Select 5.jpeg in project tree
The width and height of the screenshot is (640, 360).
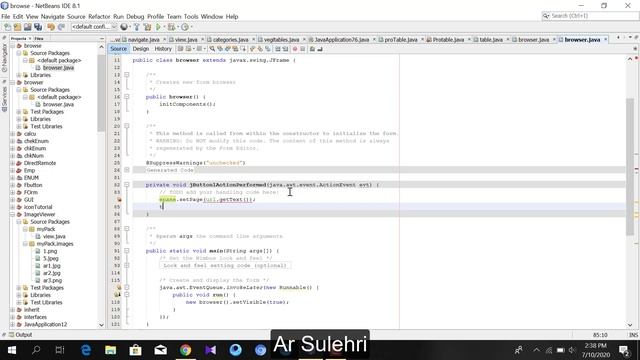51,258
